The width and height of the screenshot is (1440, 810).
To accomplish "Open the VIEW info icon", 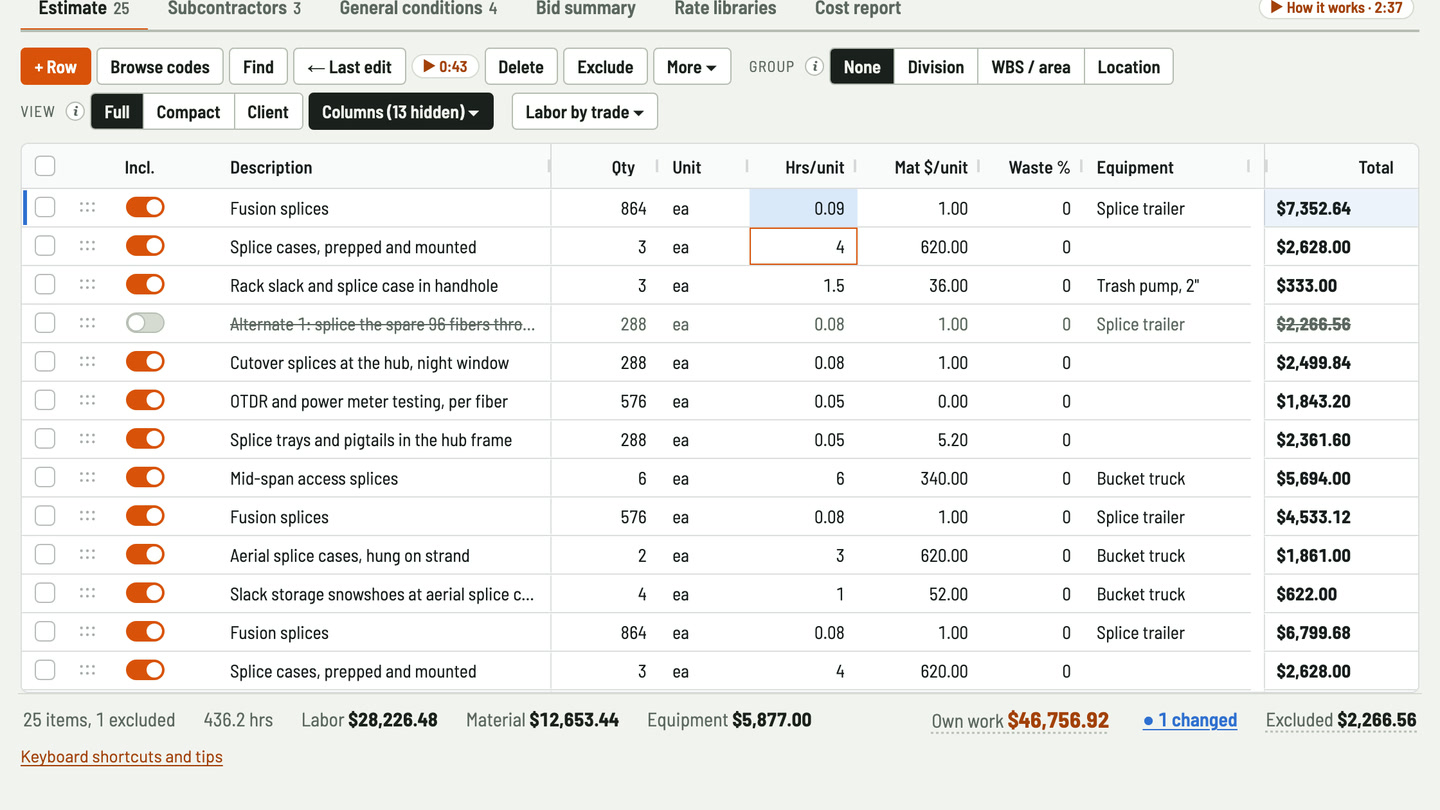I will [75, 111].
